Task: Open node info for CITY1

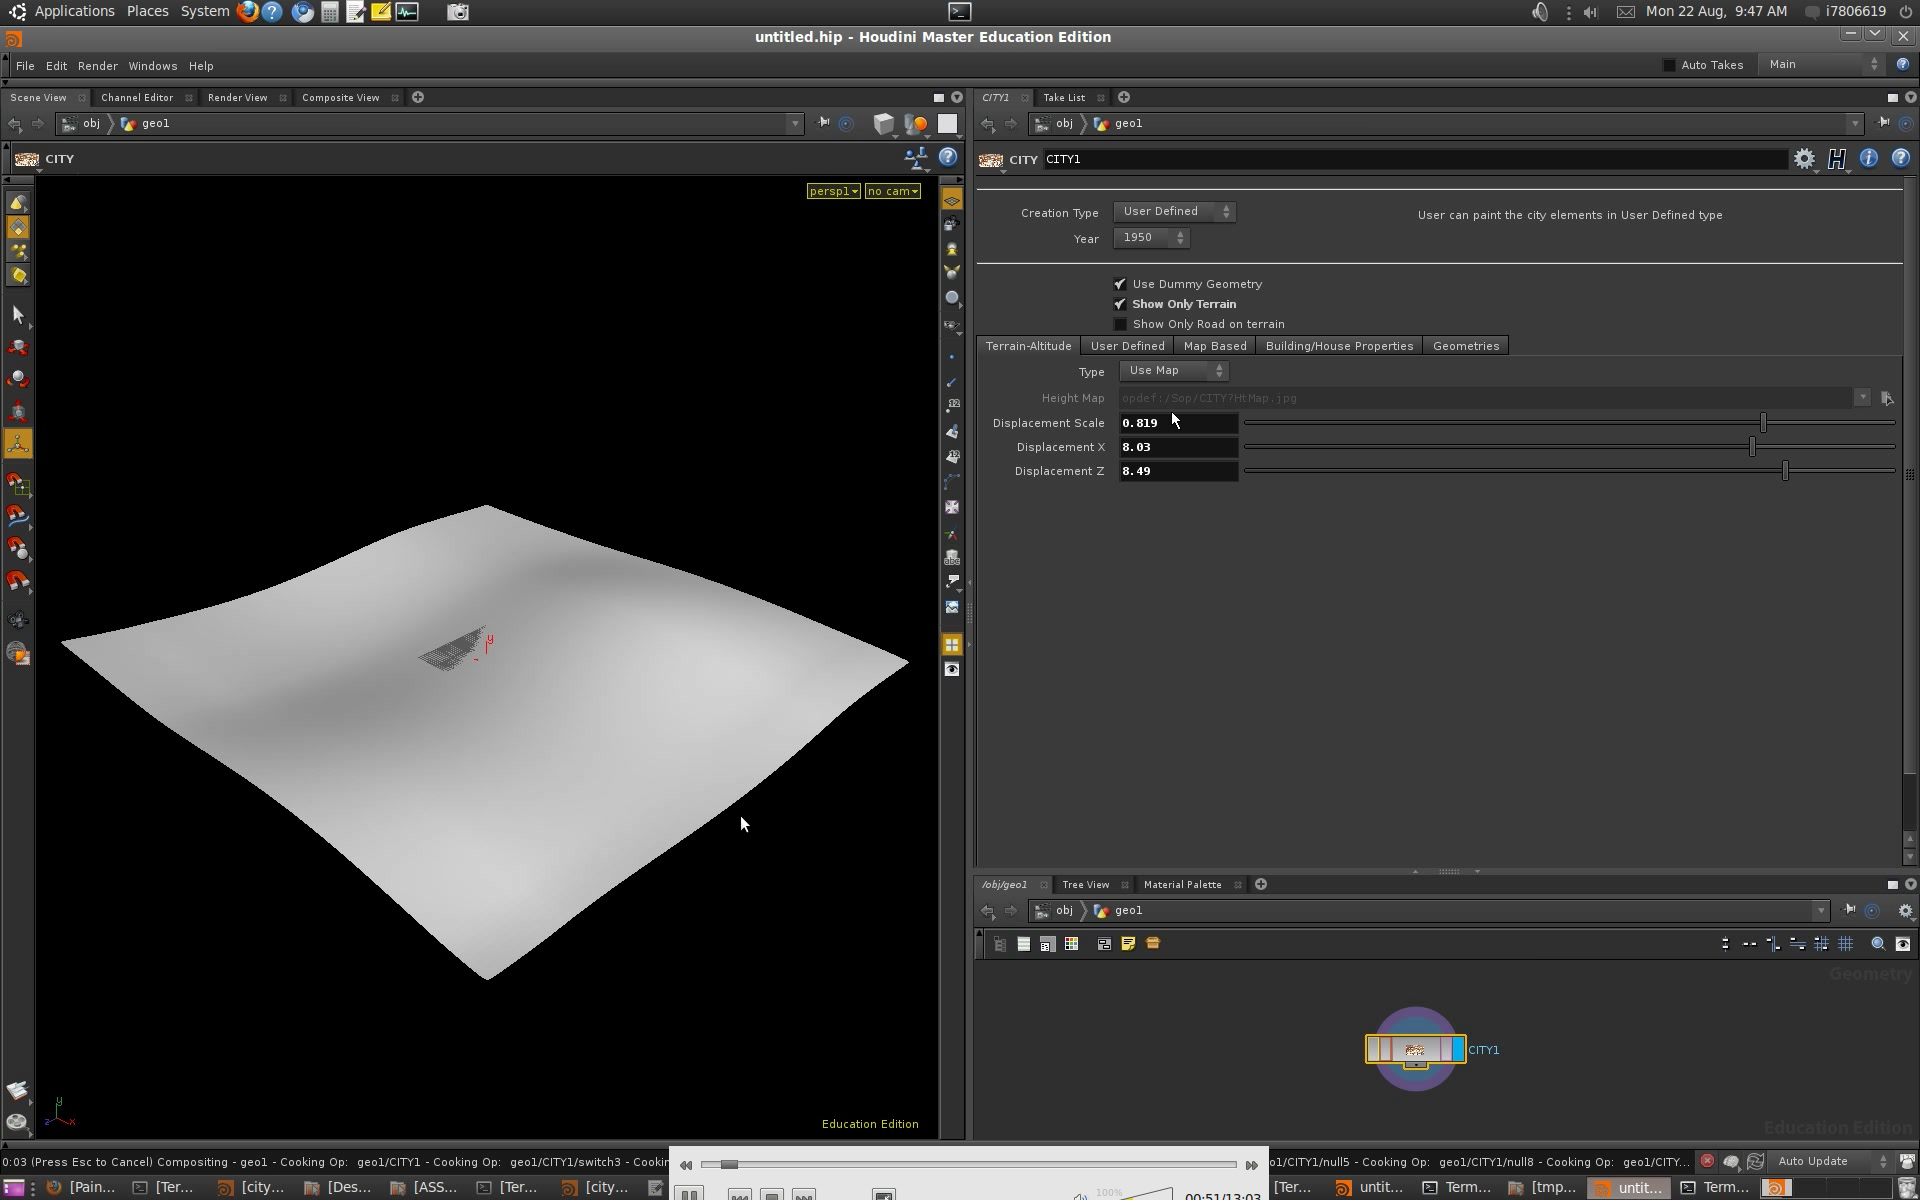Action: coord(1868,158)
